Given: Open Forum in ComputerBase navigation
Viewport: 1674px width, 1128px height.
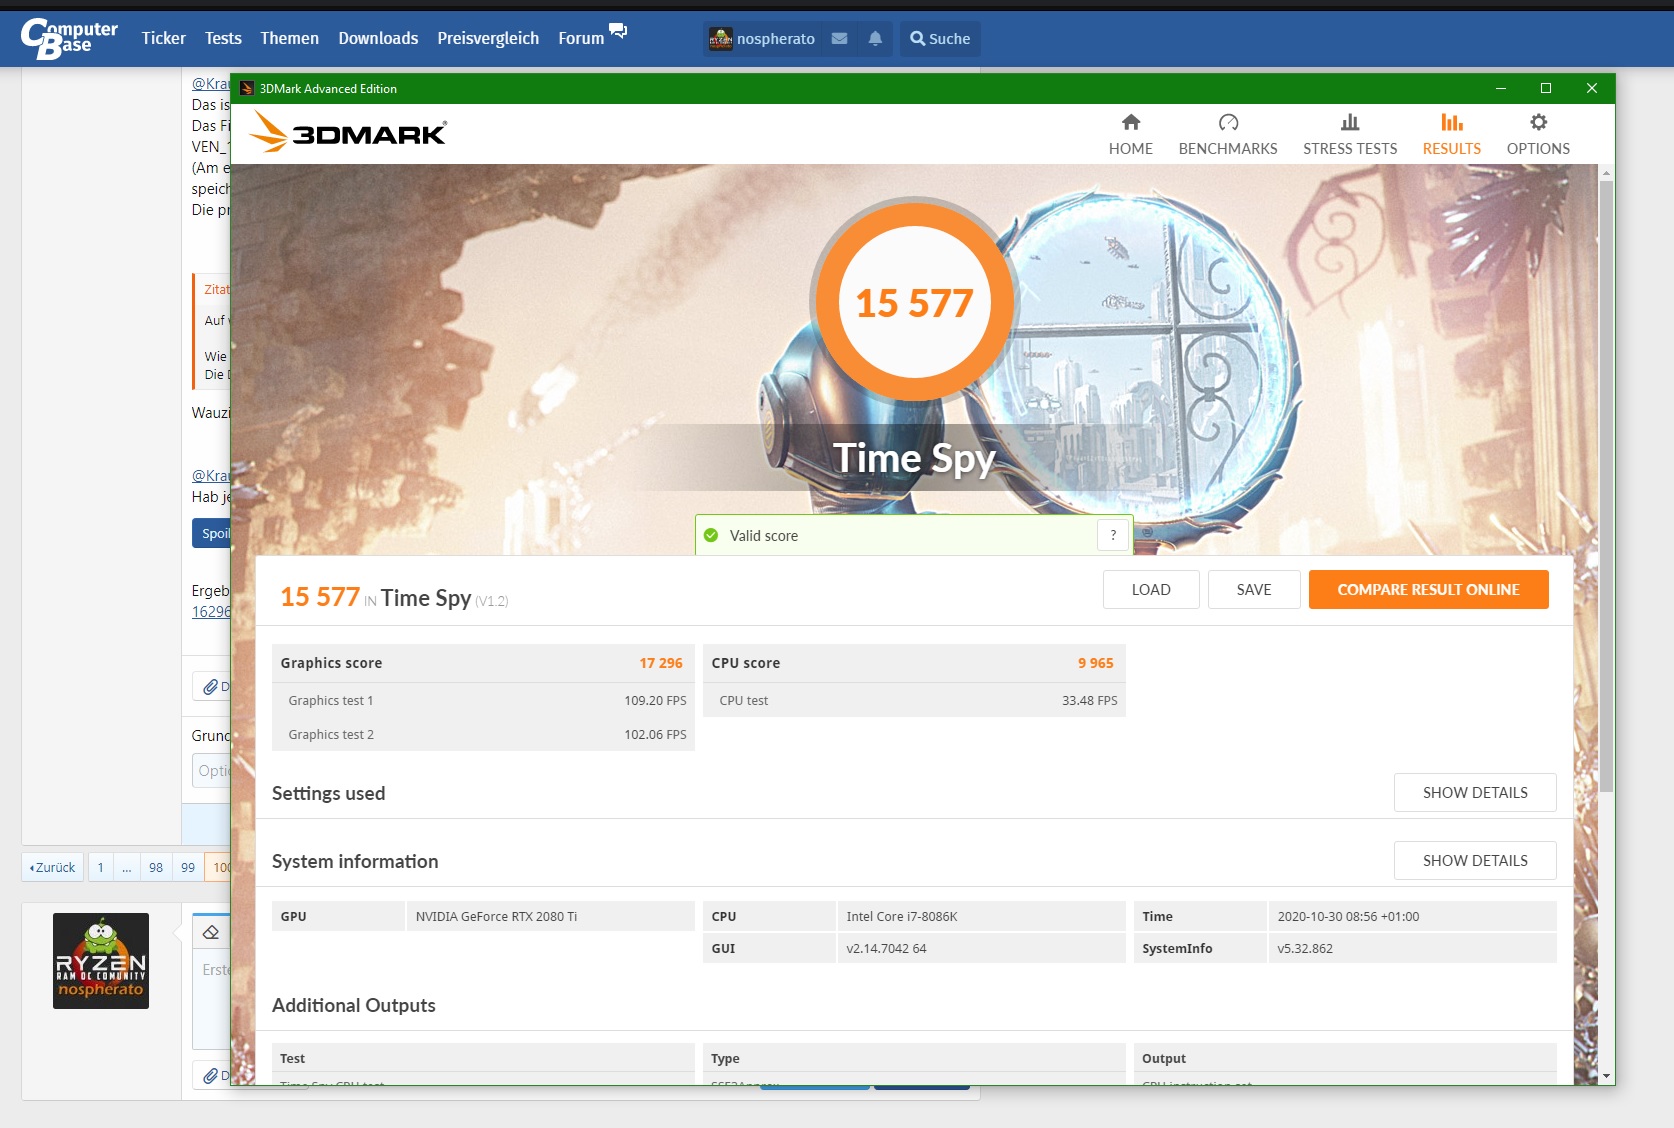Looking at the screenshot, I should pos(581,38).
